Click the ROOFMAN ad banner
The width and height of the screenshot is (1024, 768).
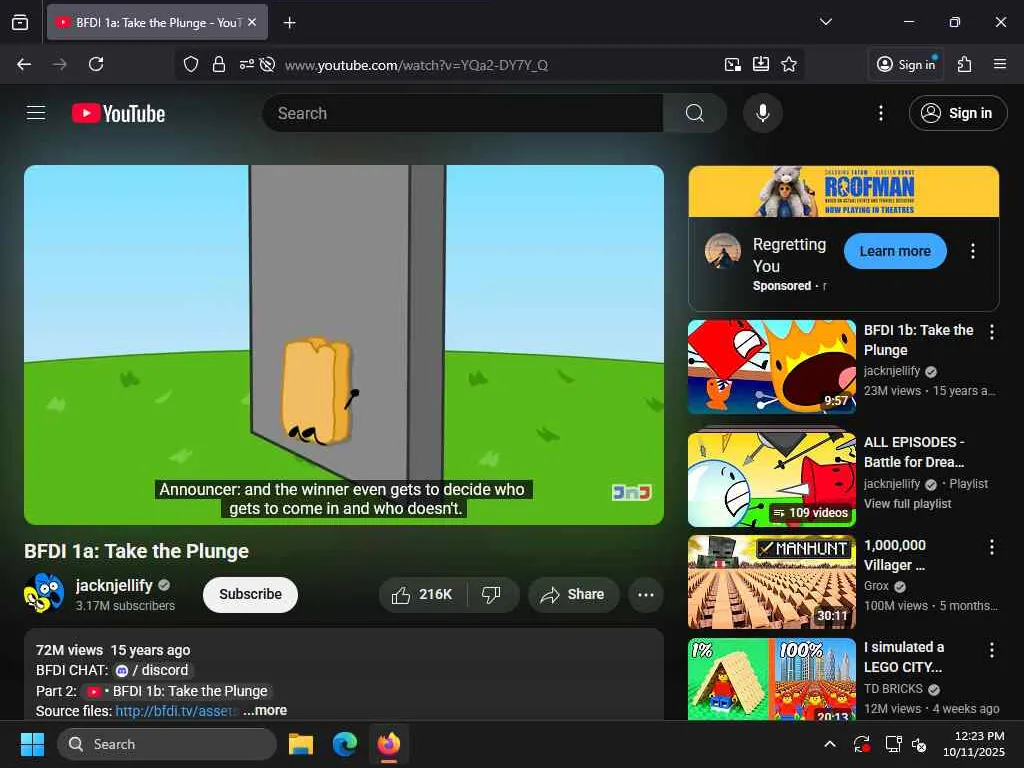pyautogui.click(x=843, y=191)
